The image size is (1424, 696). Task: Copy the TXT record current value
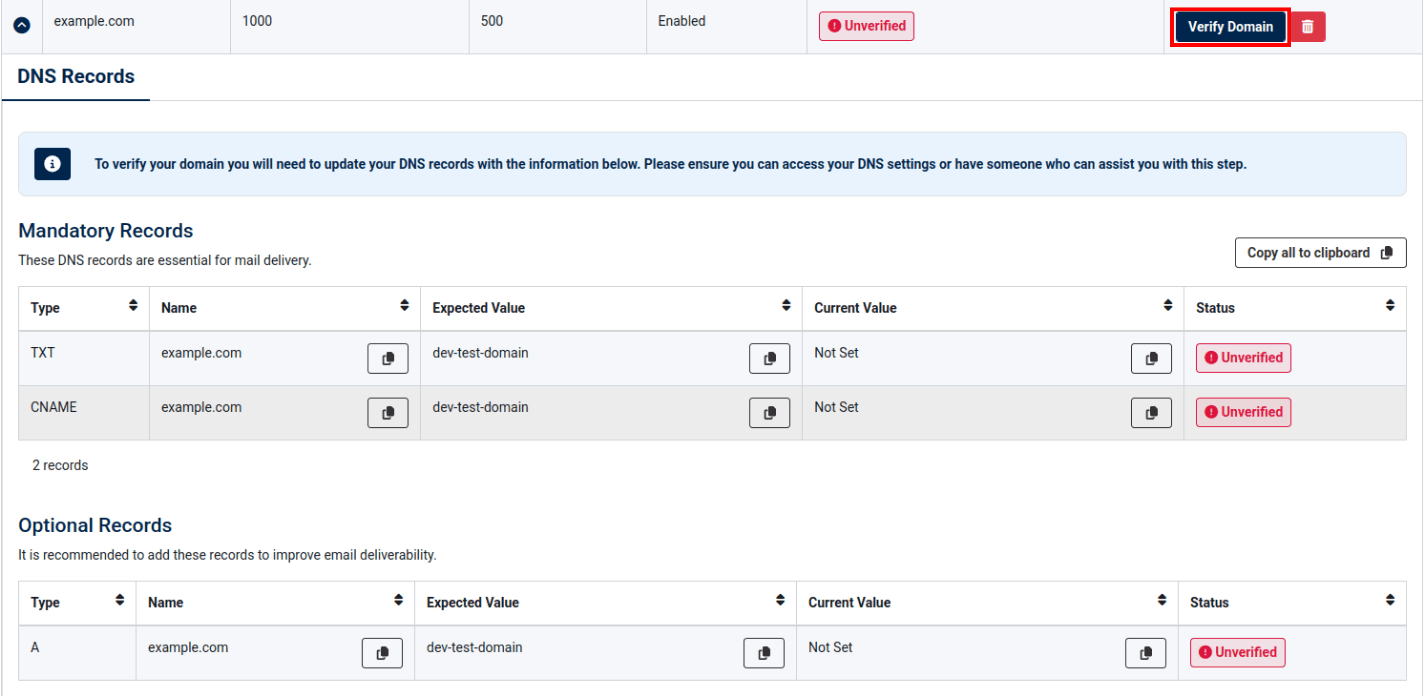(x=1152, y=358)
